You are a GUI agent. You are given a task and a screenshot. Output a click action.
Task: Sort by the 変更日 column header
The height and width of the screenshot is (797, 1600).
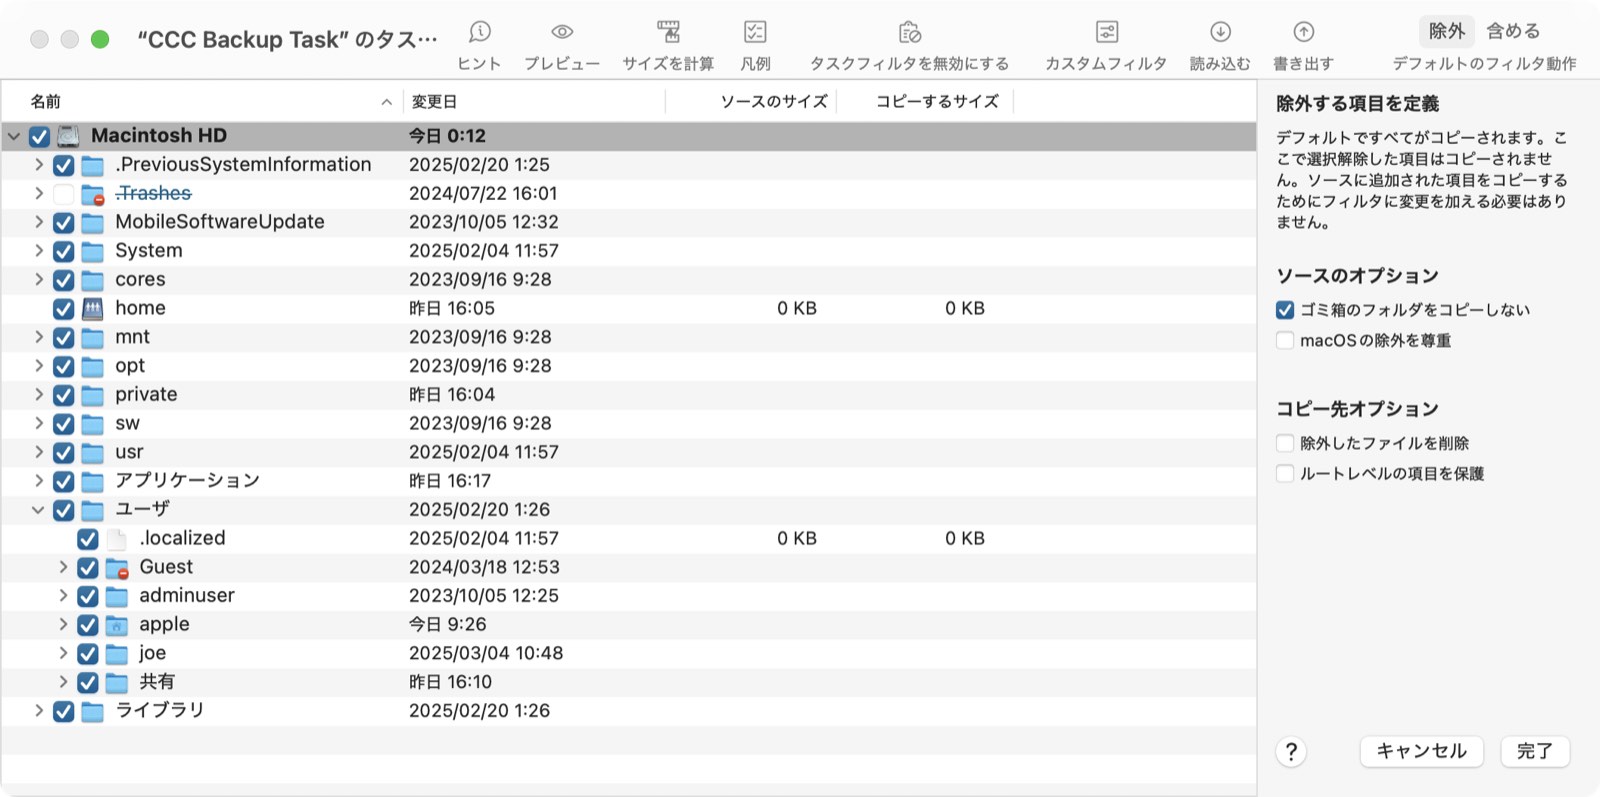pyautogui.click(x=535, y=102)
